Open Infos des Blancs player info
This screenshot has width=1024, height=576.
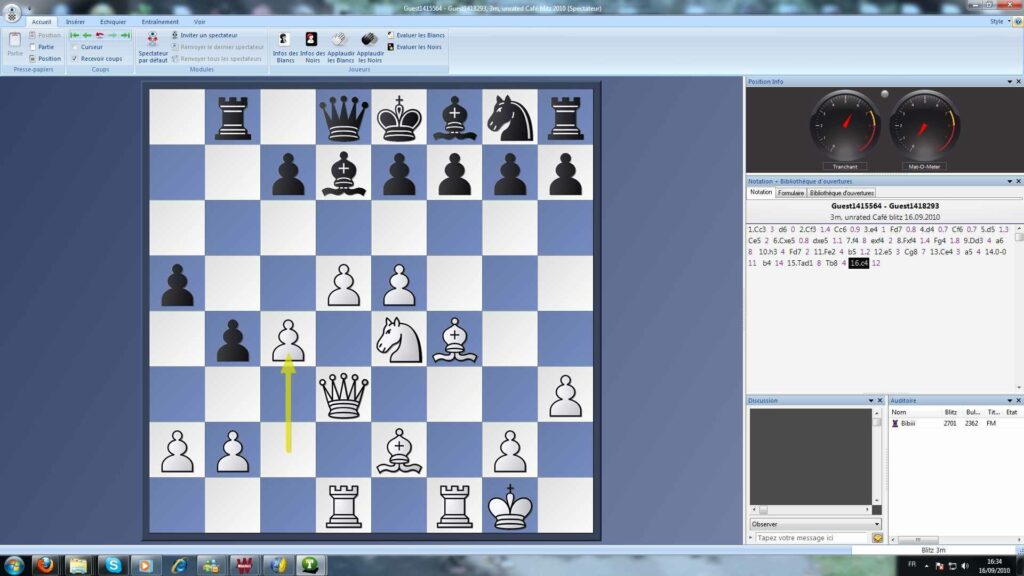284,46
